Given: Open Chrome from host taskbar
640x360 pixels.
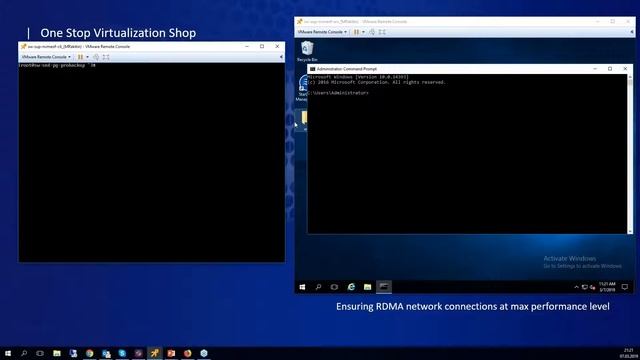Looking at the screenshot, I should tap(89, 353).
